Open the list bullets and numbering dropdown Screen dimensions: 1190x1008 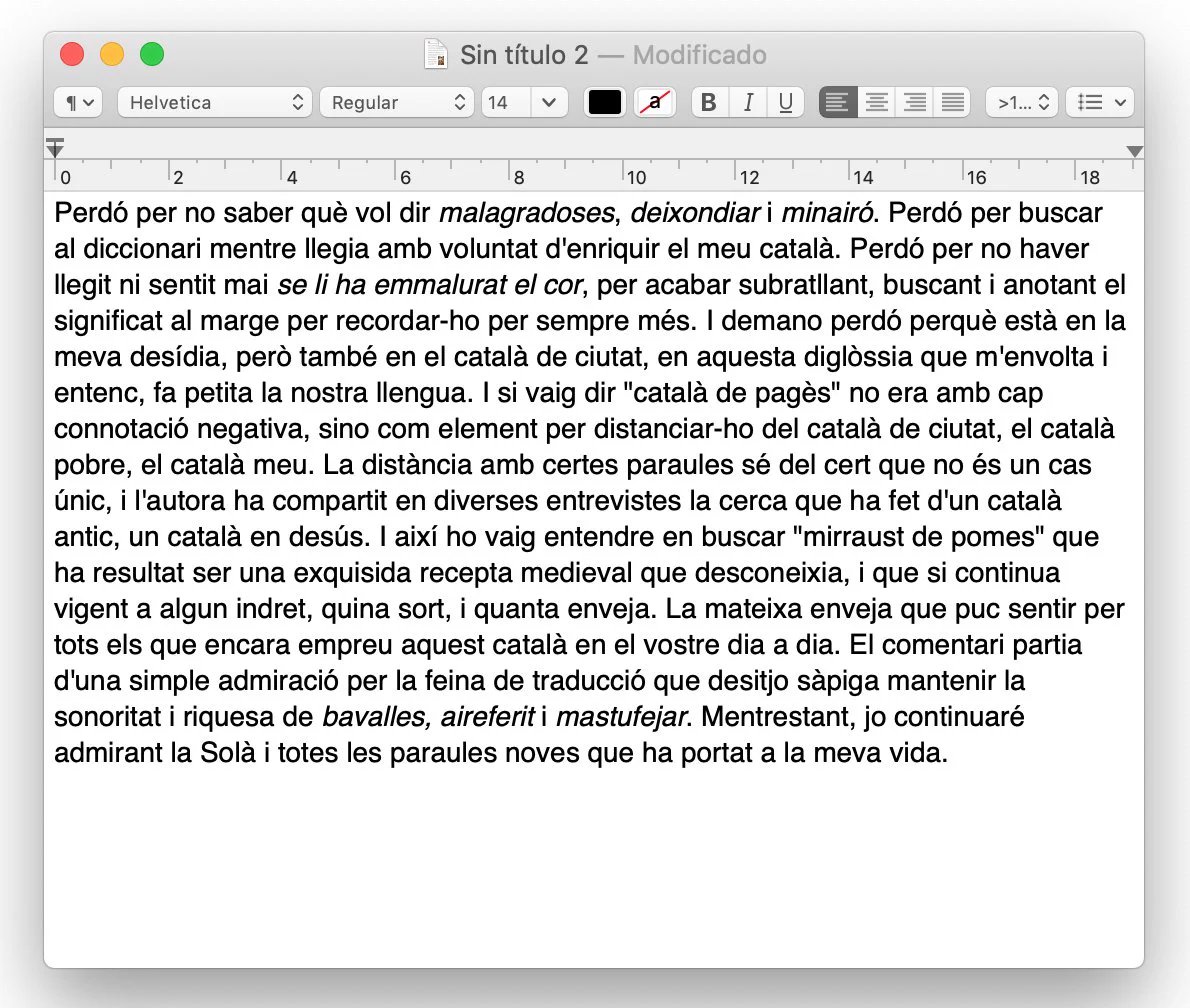[1100, 102]
